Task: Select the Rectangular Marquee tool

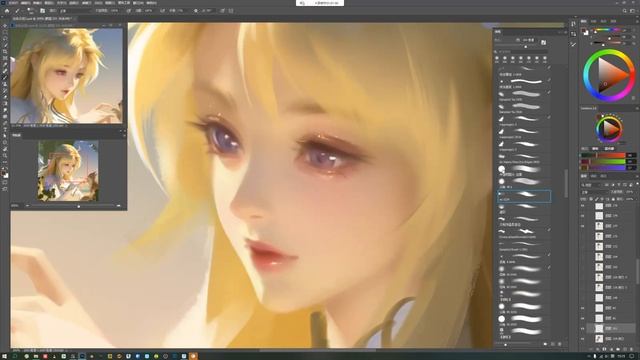Action: click(x=5, y=32)
